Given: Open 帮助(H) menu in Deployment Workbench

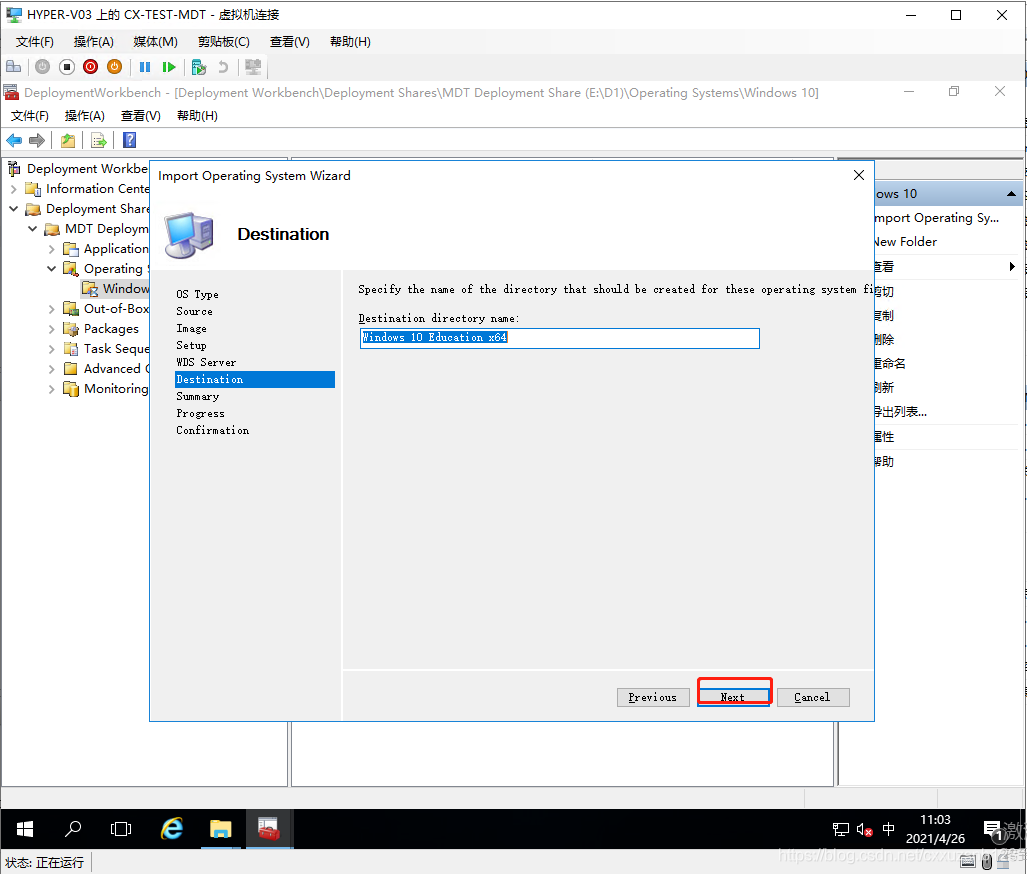Looking at the screenshot, I should (x=197, y=116).
